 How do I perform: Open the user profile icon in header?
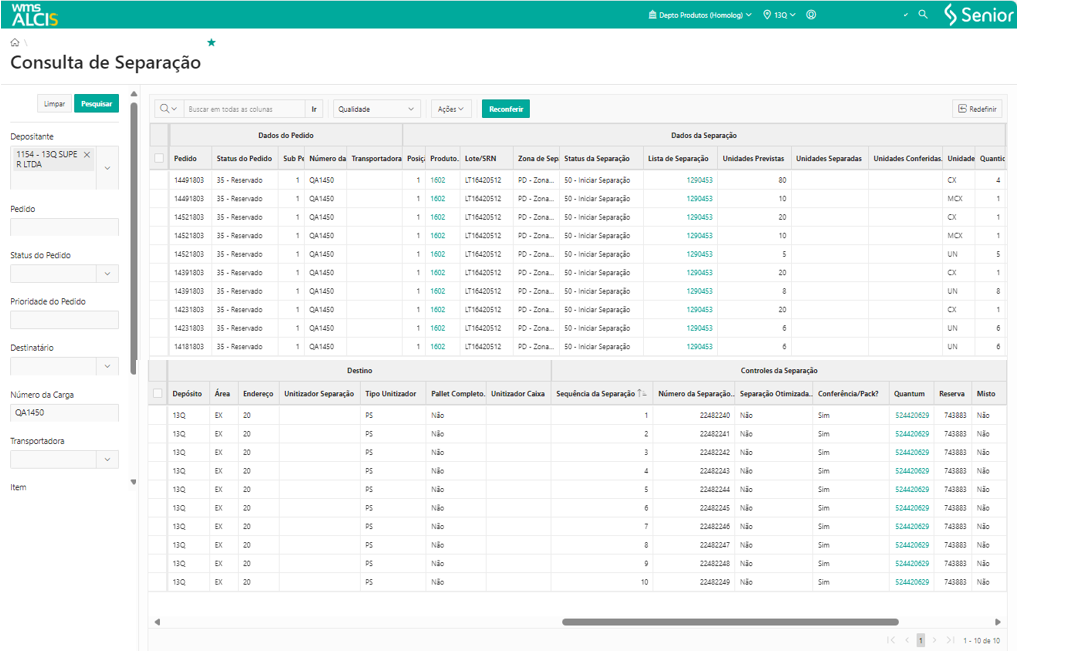coord(811,15)
